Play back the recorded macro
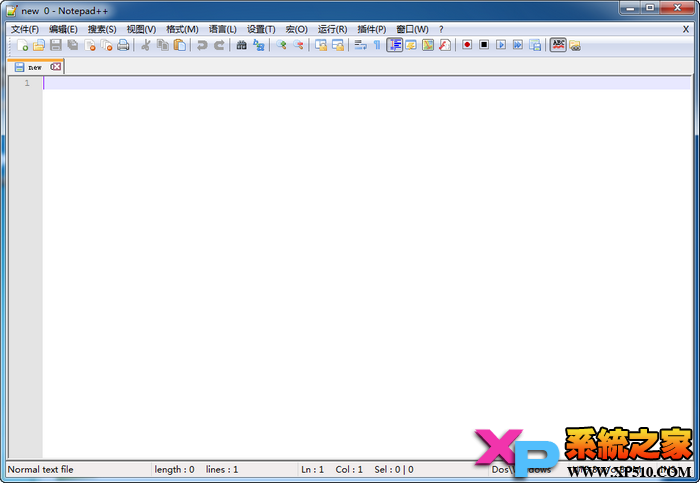Viewport: 700px width, 483px height. tap(501, 45)
